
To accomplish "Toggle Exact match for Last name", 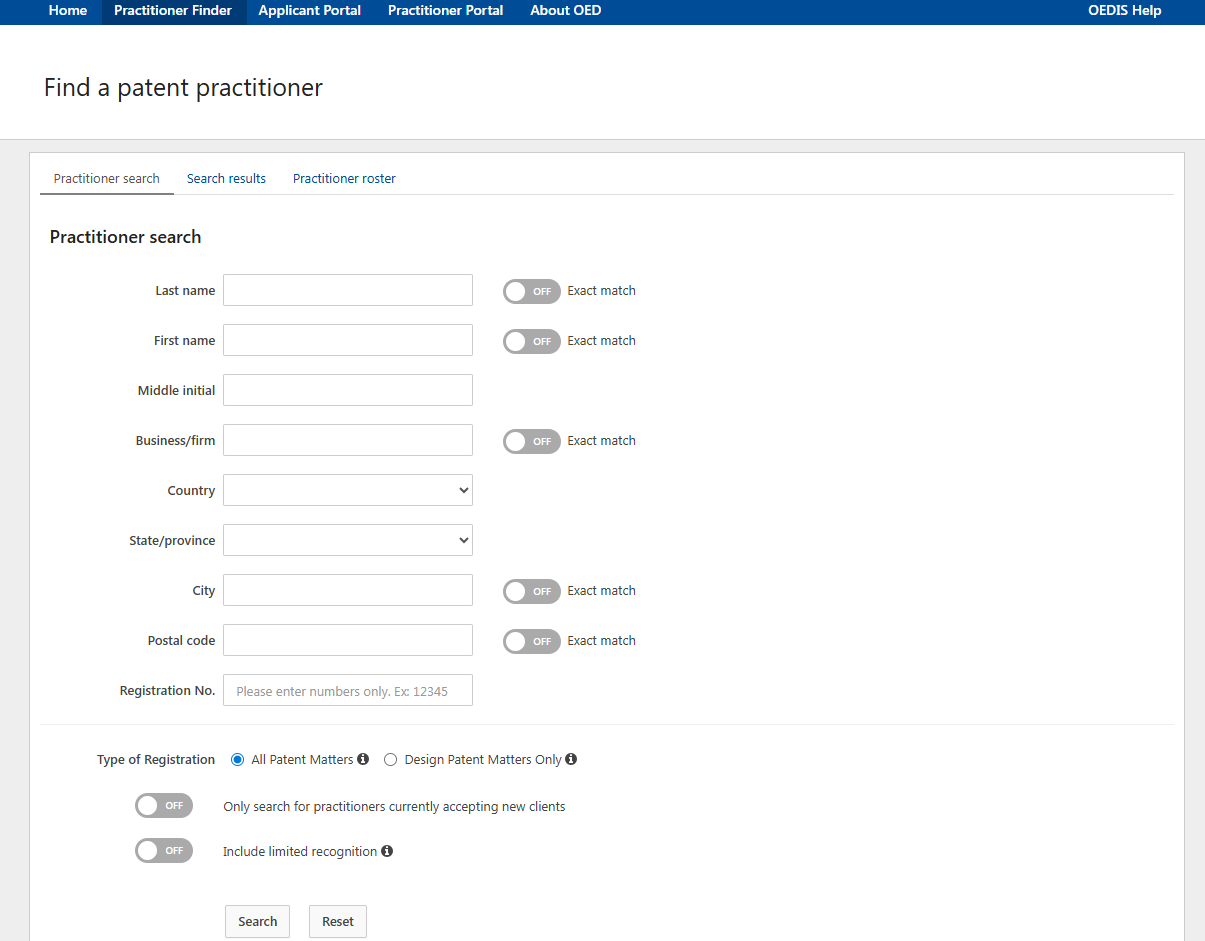I will click(x=531, y=291).
